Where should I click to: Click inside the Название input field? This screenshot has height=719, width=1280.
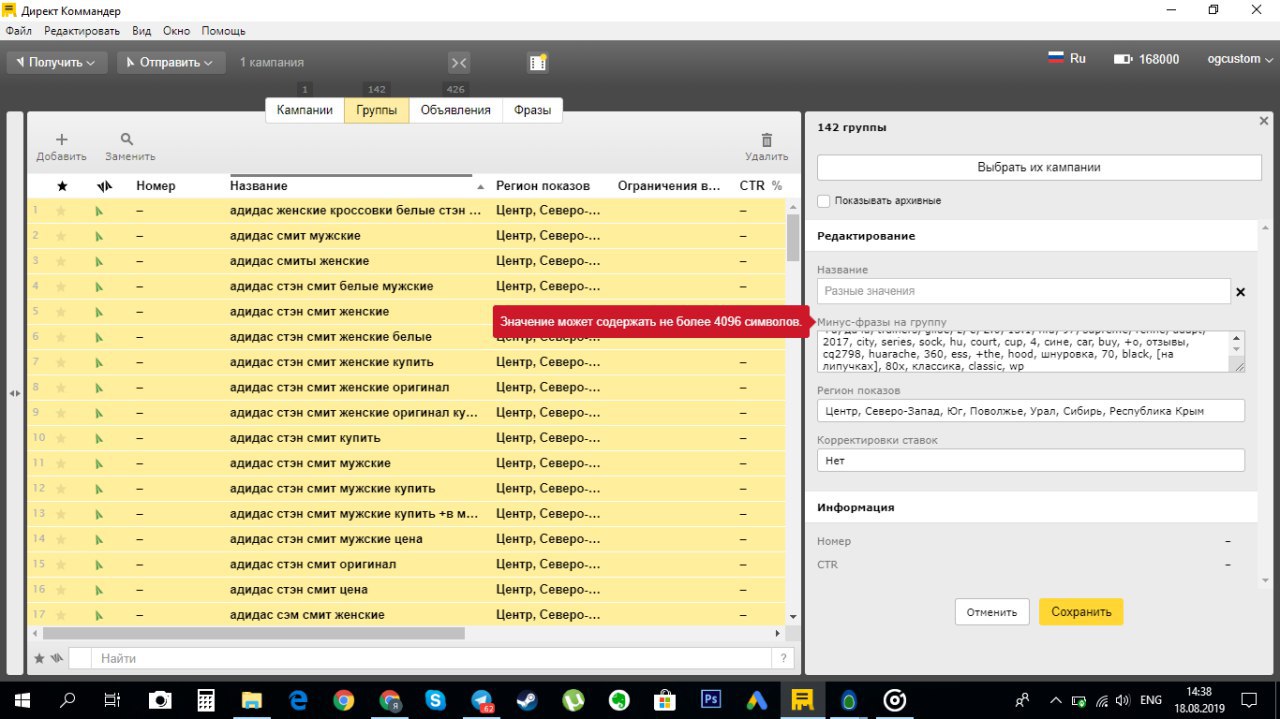click(x=1023, y=291)
